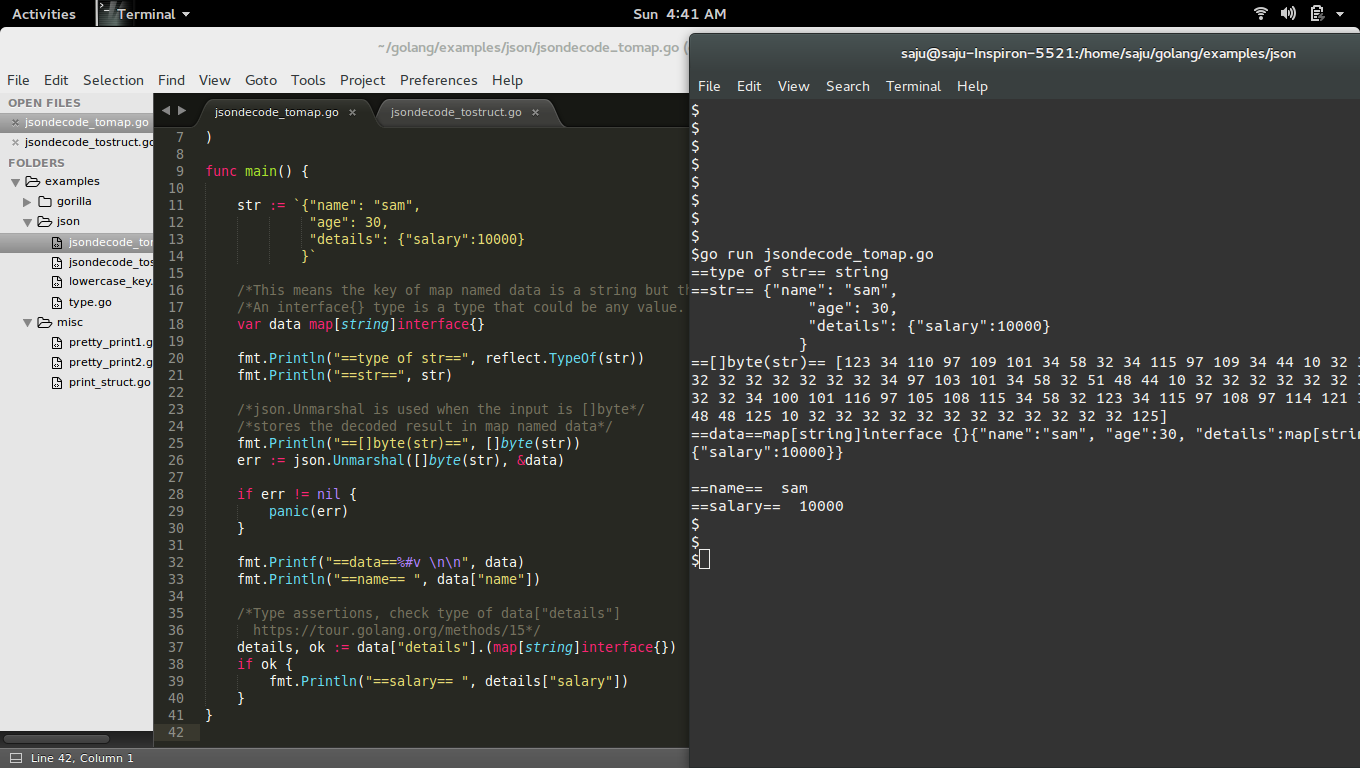Screen dimensions: 1360x768
Task: Click line number 26 in gutter
Action: point(176,460)
